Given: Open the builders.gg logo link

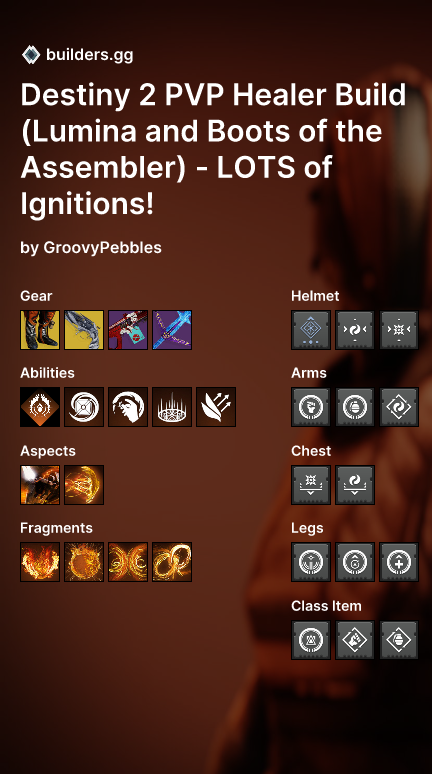Looking at the screenshot, I should (x=78, y=54).
